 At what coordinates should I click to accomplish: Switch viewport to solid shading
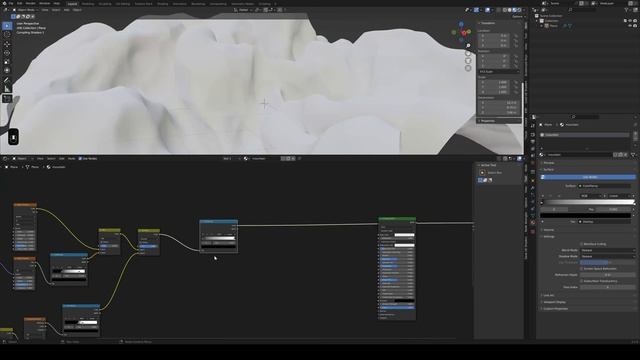pos(509,10)
